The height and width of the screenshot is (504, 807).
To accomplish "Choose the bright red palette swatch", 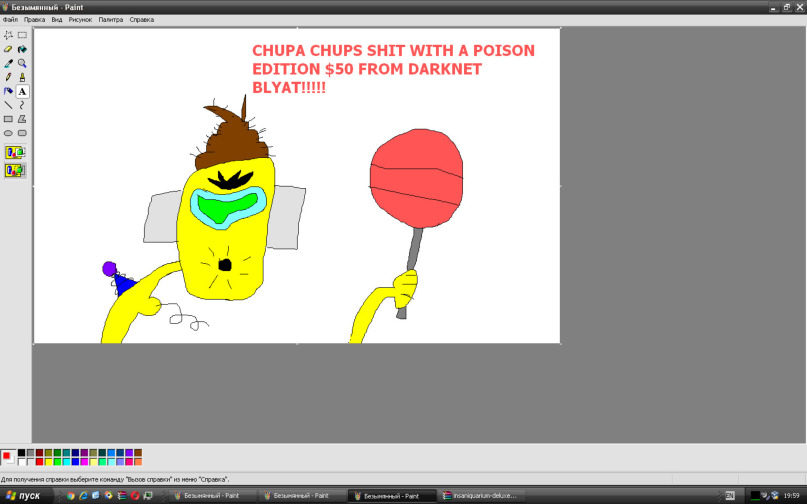I will [x=40, y=462].
